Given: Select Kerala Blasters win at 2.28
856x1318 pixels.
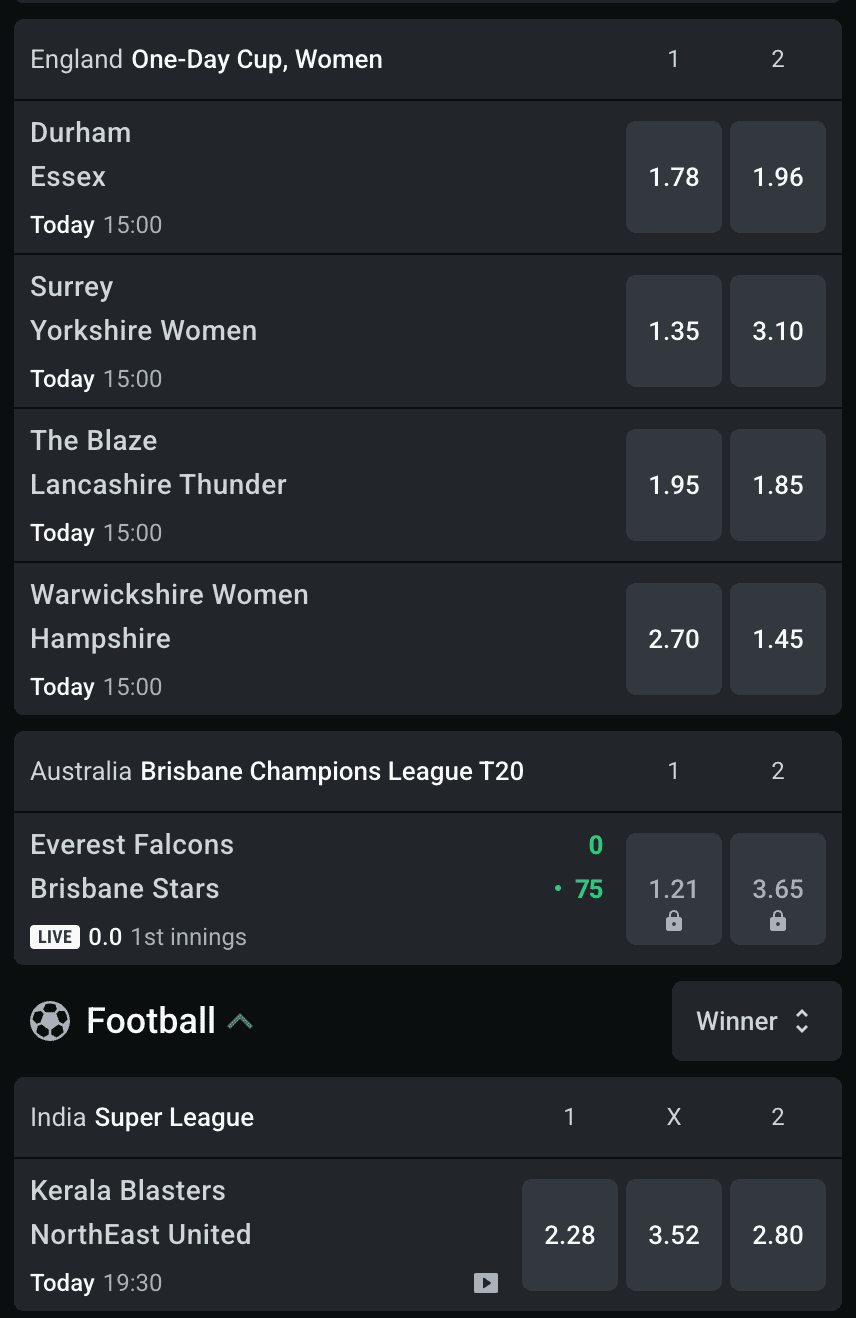Looking at the screenshot, I should coord(569,1235).
